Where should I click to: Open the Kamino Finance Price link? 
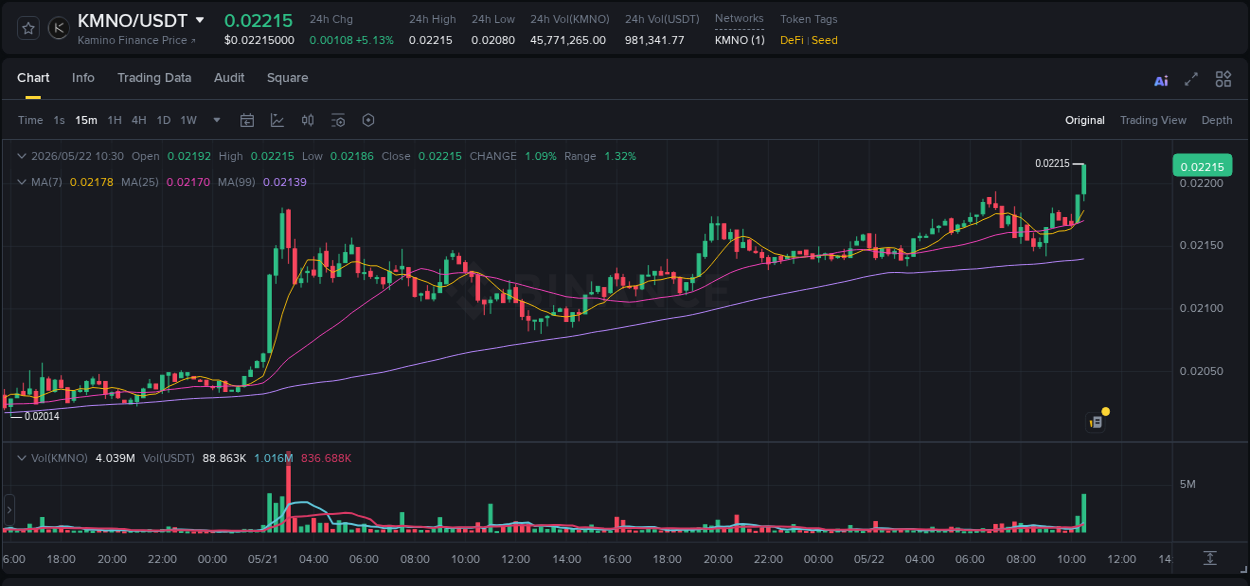point(137,40)
